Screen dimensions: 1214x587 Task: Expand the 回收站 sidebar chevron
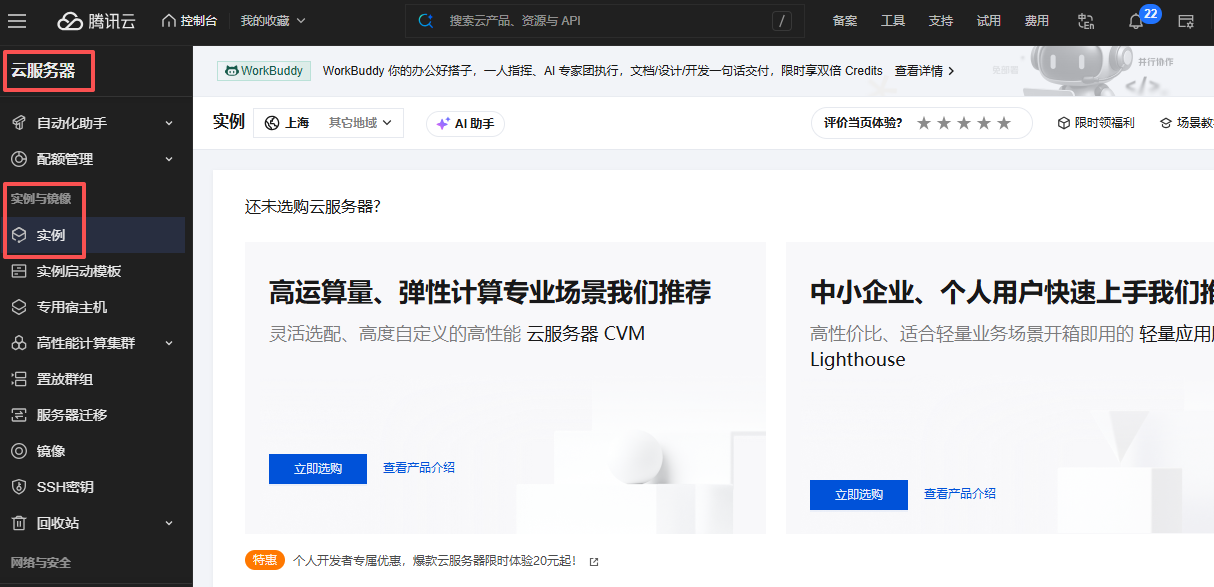tap(169, 523)
